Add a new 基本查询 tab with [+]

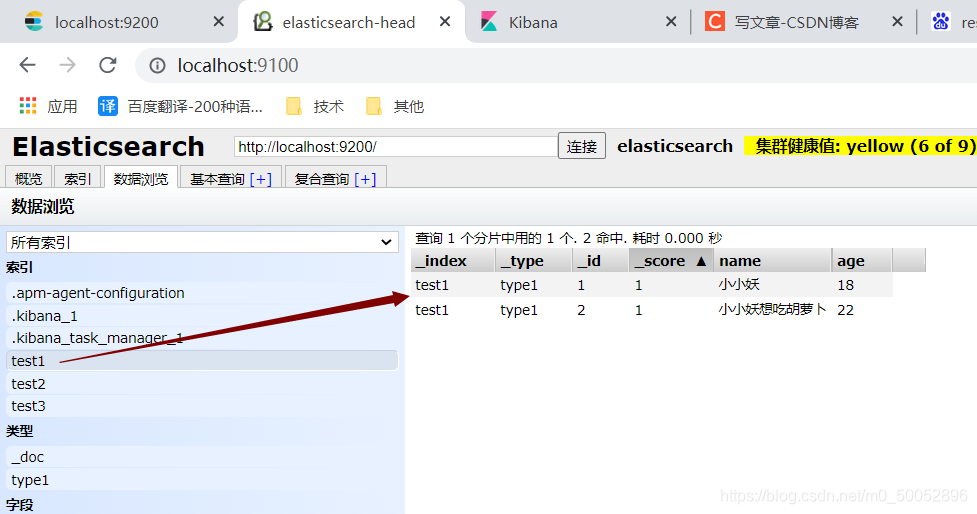[x=260, y=179]
